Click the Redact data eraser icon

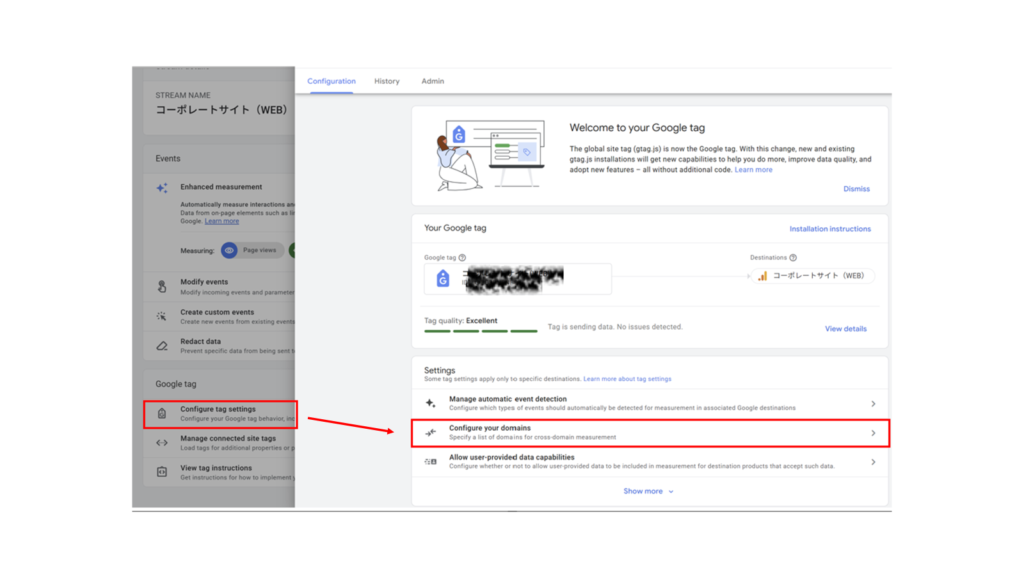point(162,346)
